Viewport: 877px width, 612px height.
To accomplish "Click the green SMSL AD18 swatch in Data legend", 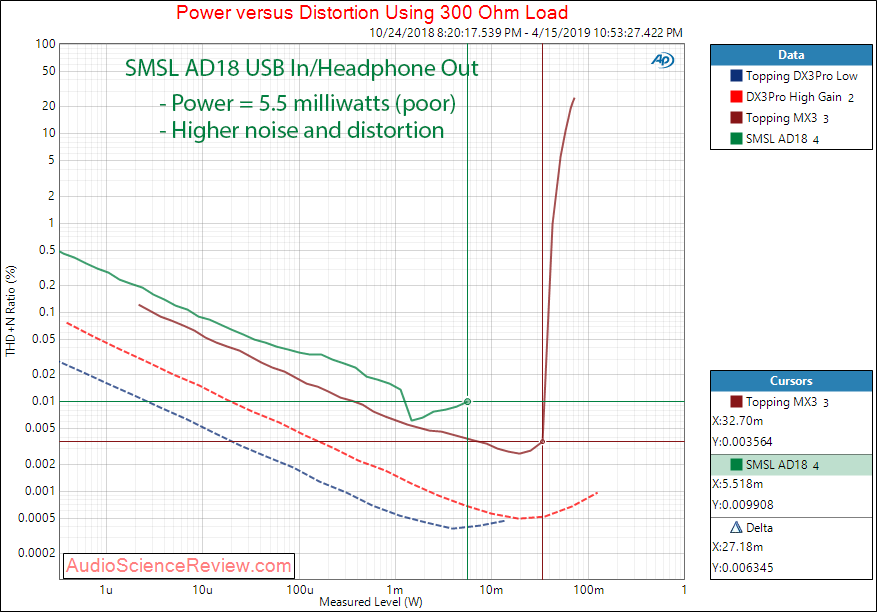I will [736, 138].
